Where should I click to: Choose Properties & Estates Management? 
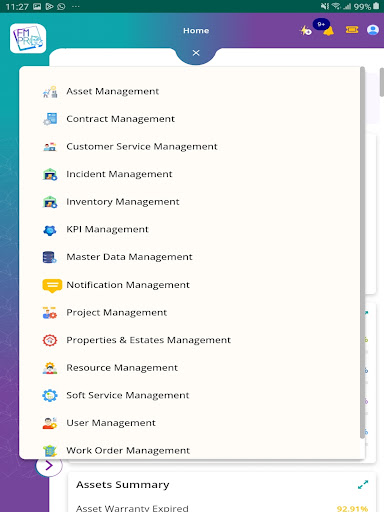coord(148,340)
